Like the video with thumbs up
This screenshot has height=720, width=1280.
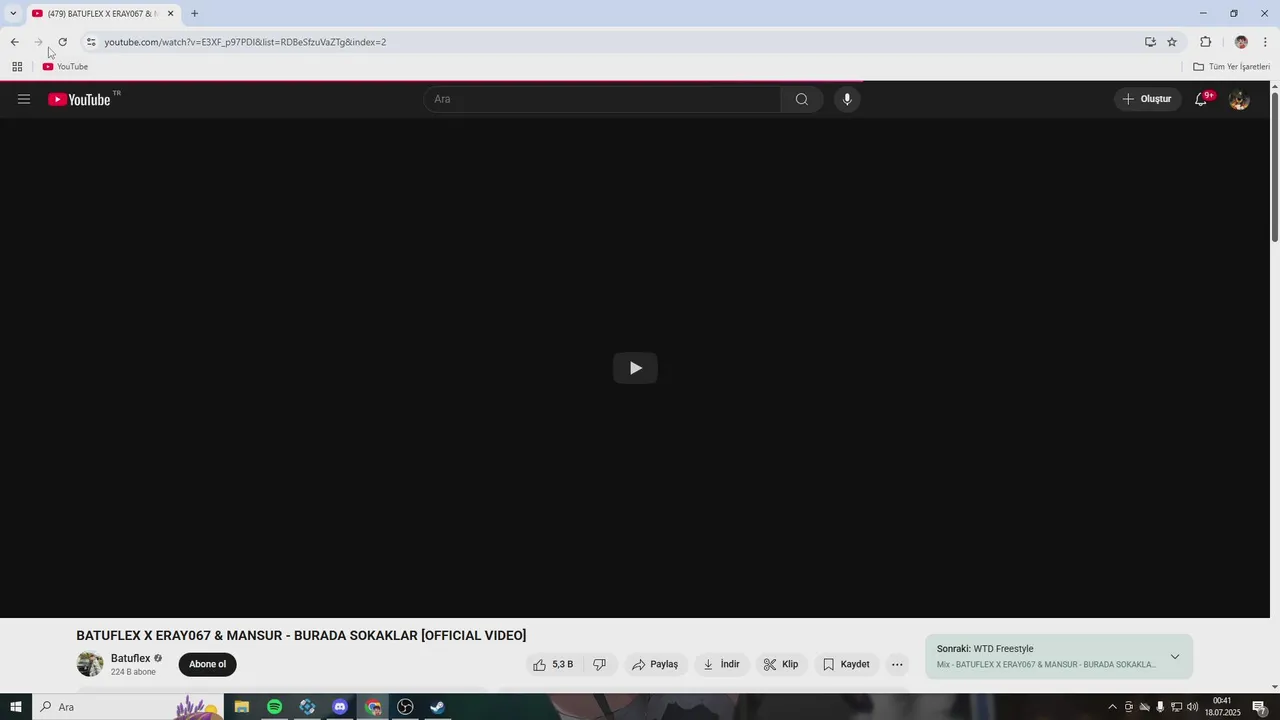[553, 664]
